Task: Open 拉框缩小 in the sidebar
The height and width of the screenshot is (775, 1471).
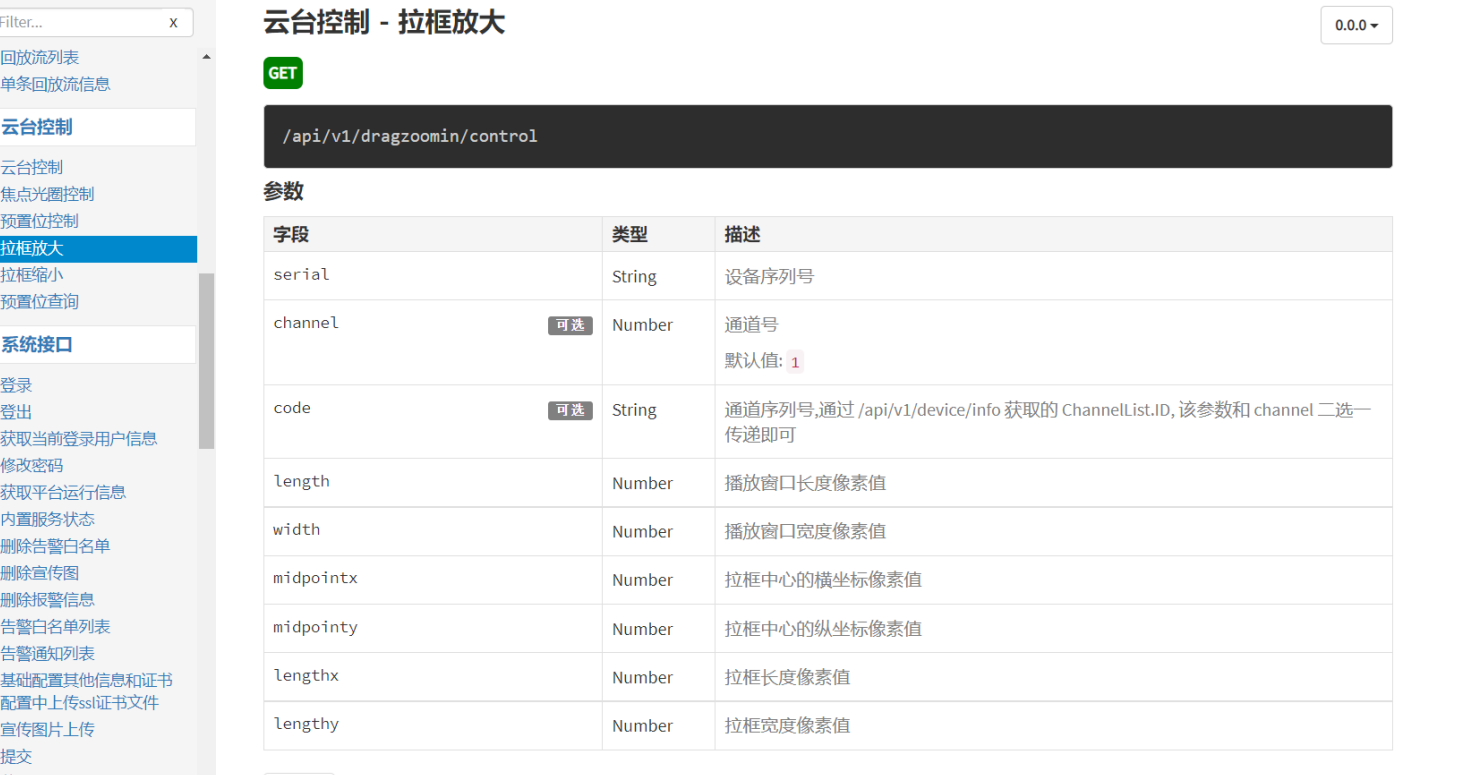Action: coord(32,275)
